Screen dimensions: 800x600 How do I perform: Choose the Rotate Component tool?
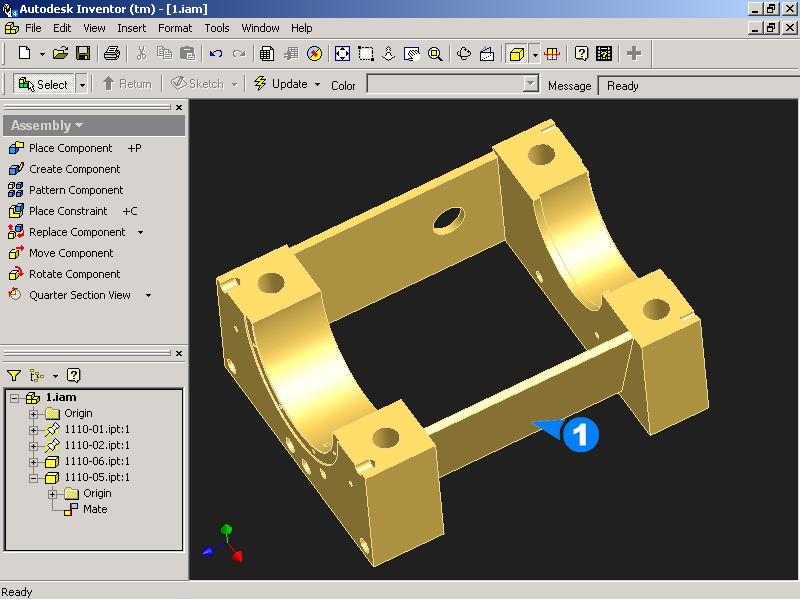[74, 274]
